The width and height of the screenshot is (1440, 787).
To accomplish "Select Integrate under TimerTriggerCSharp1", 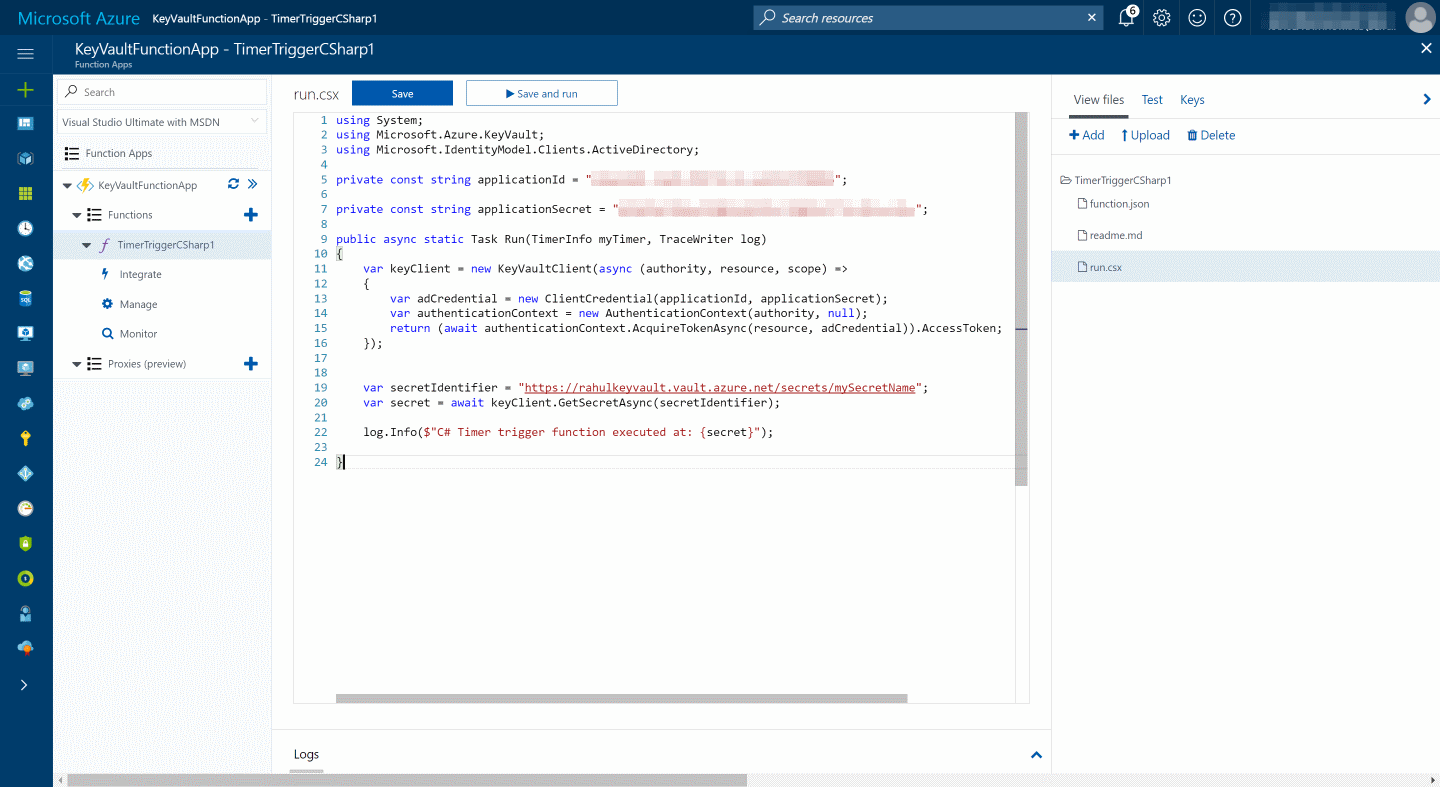I will (x=140, y=274).
